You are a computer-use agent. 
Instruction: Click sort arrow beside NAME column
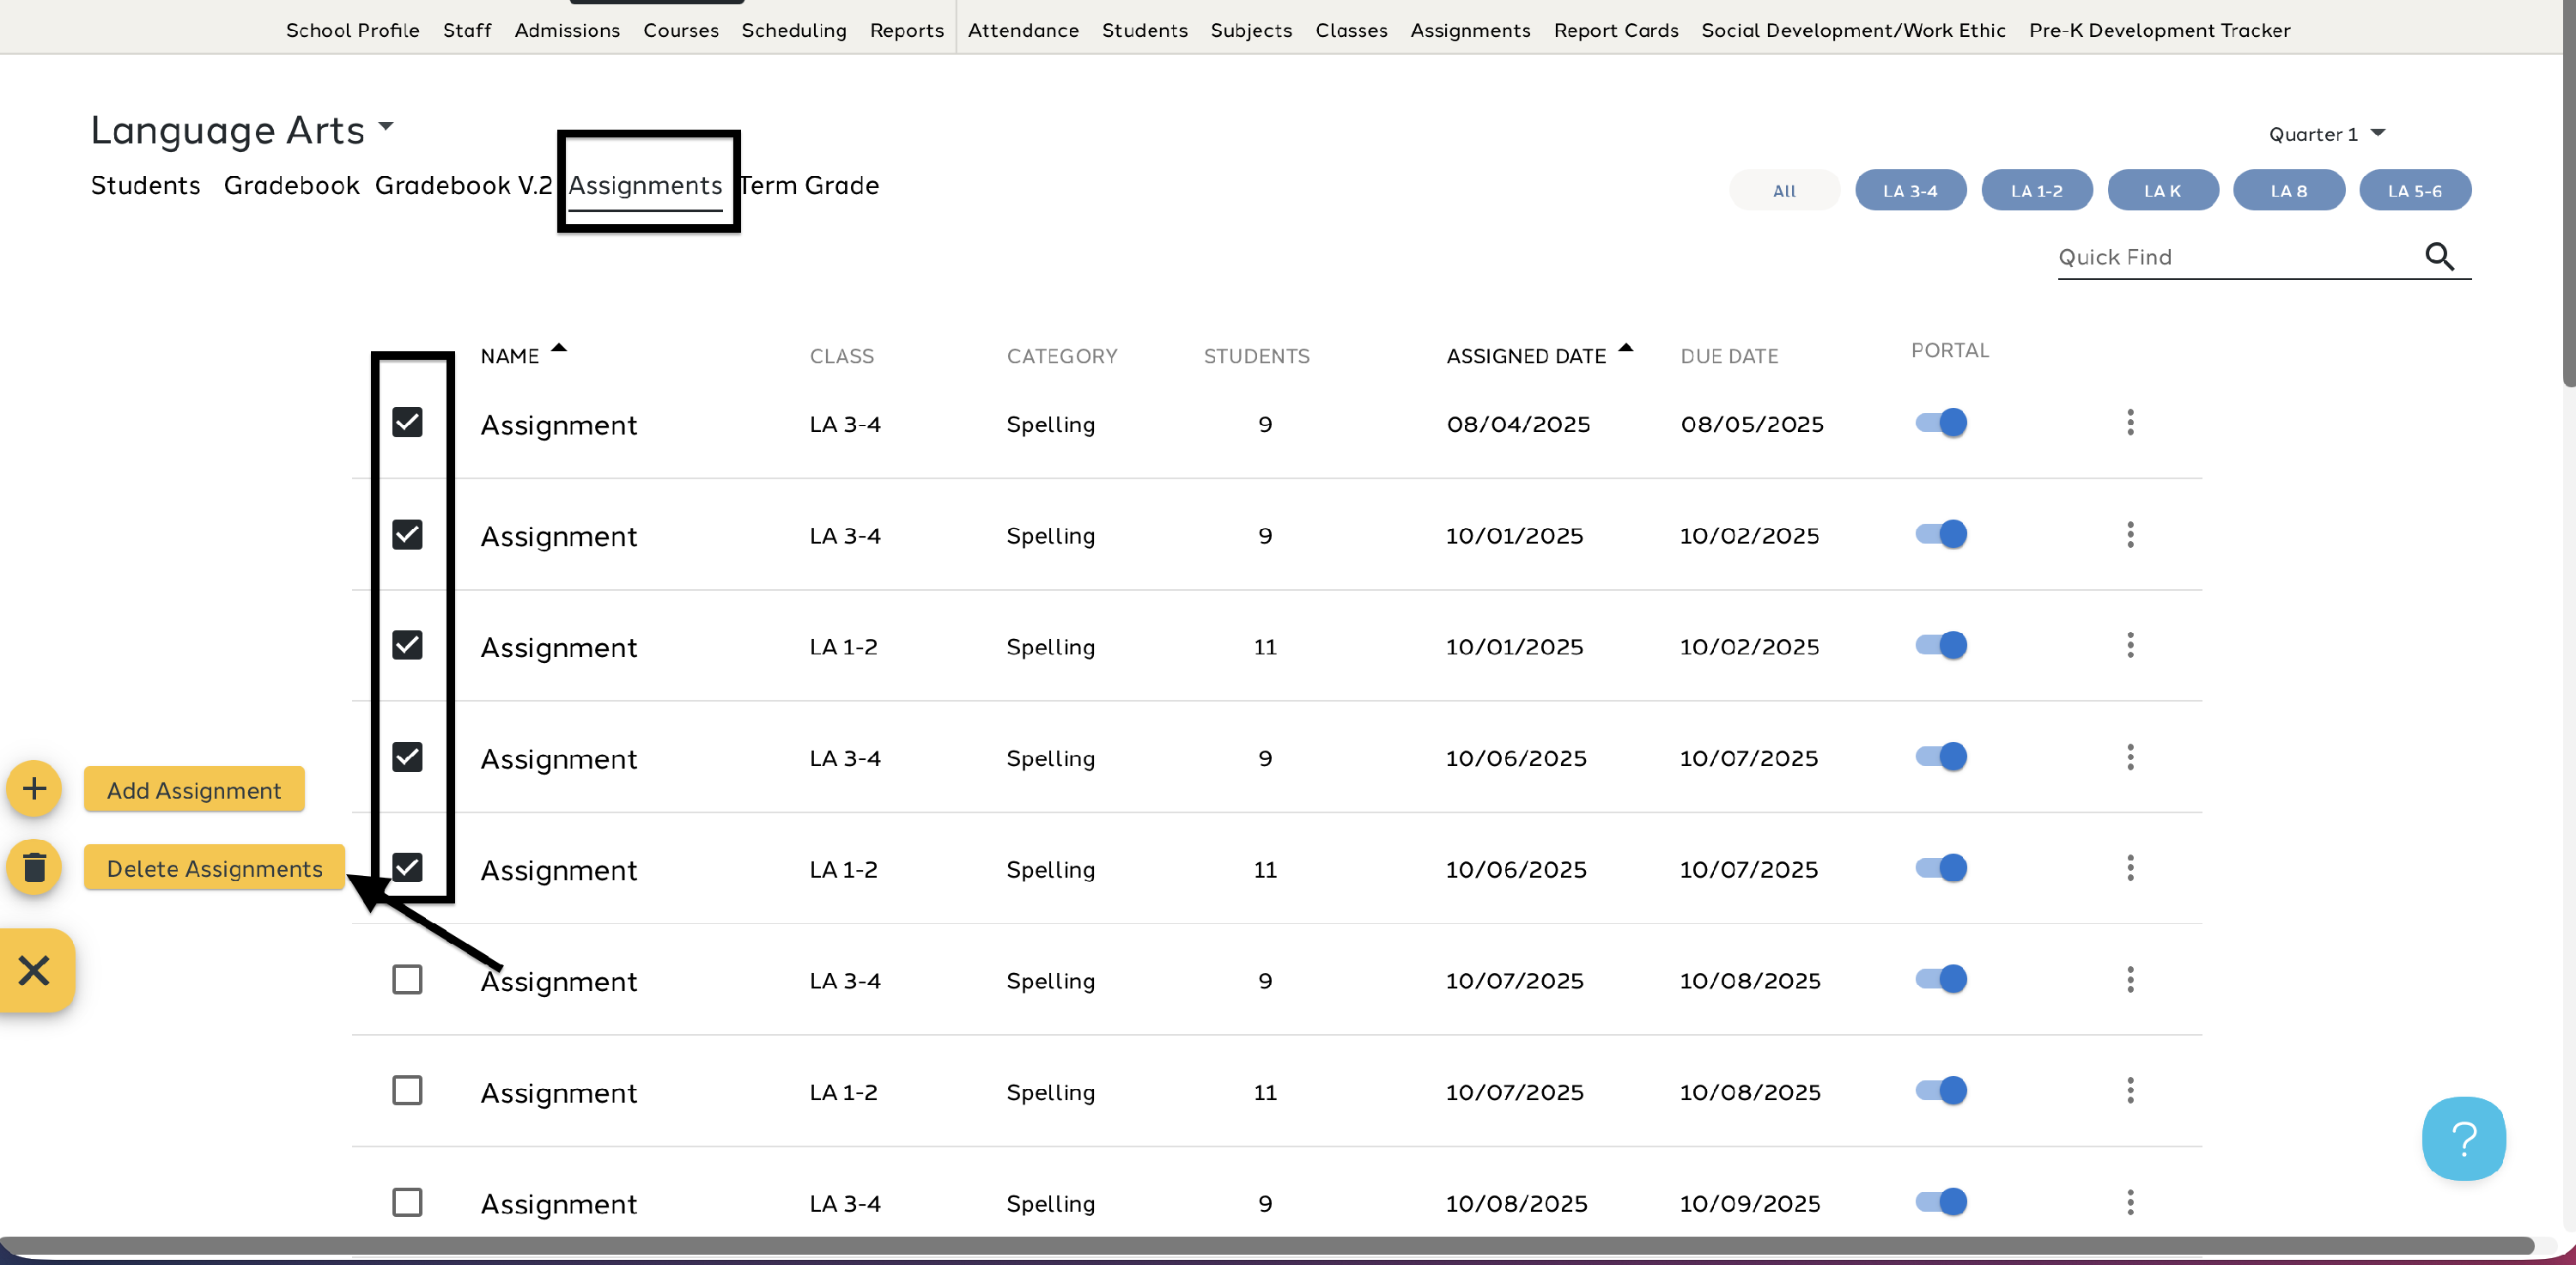tap(559, 348)
